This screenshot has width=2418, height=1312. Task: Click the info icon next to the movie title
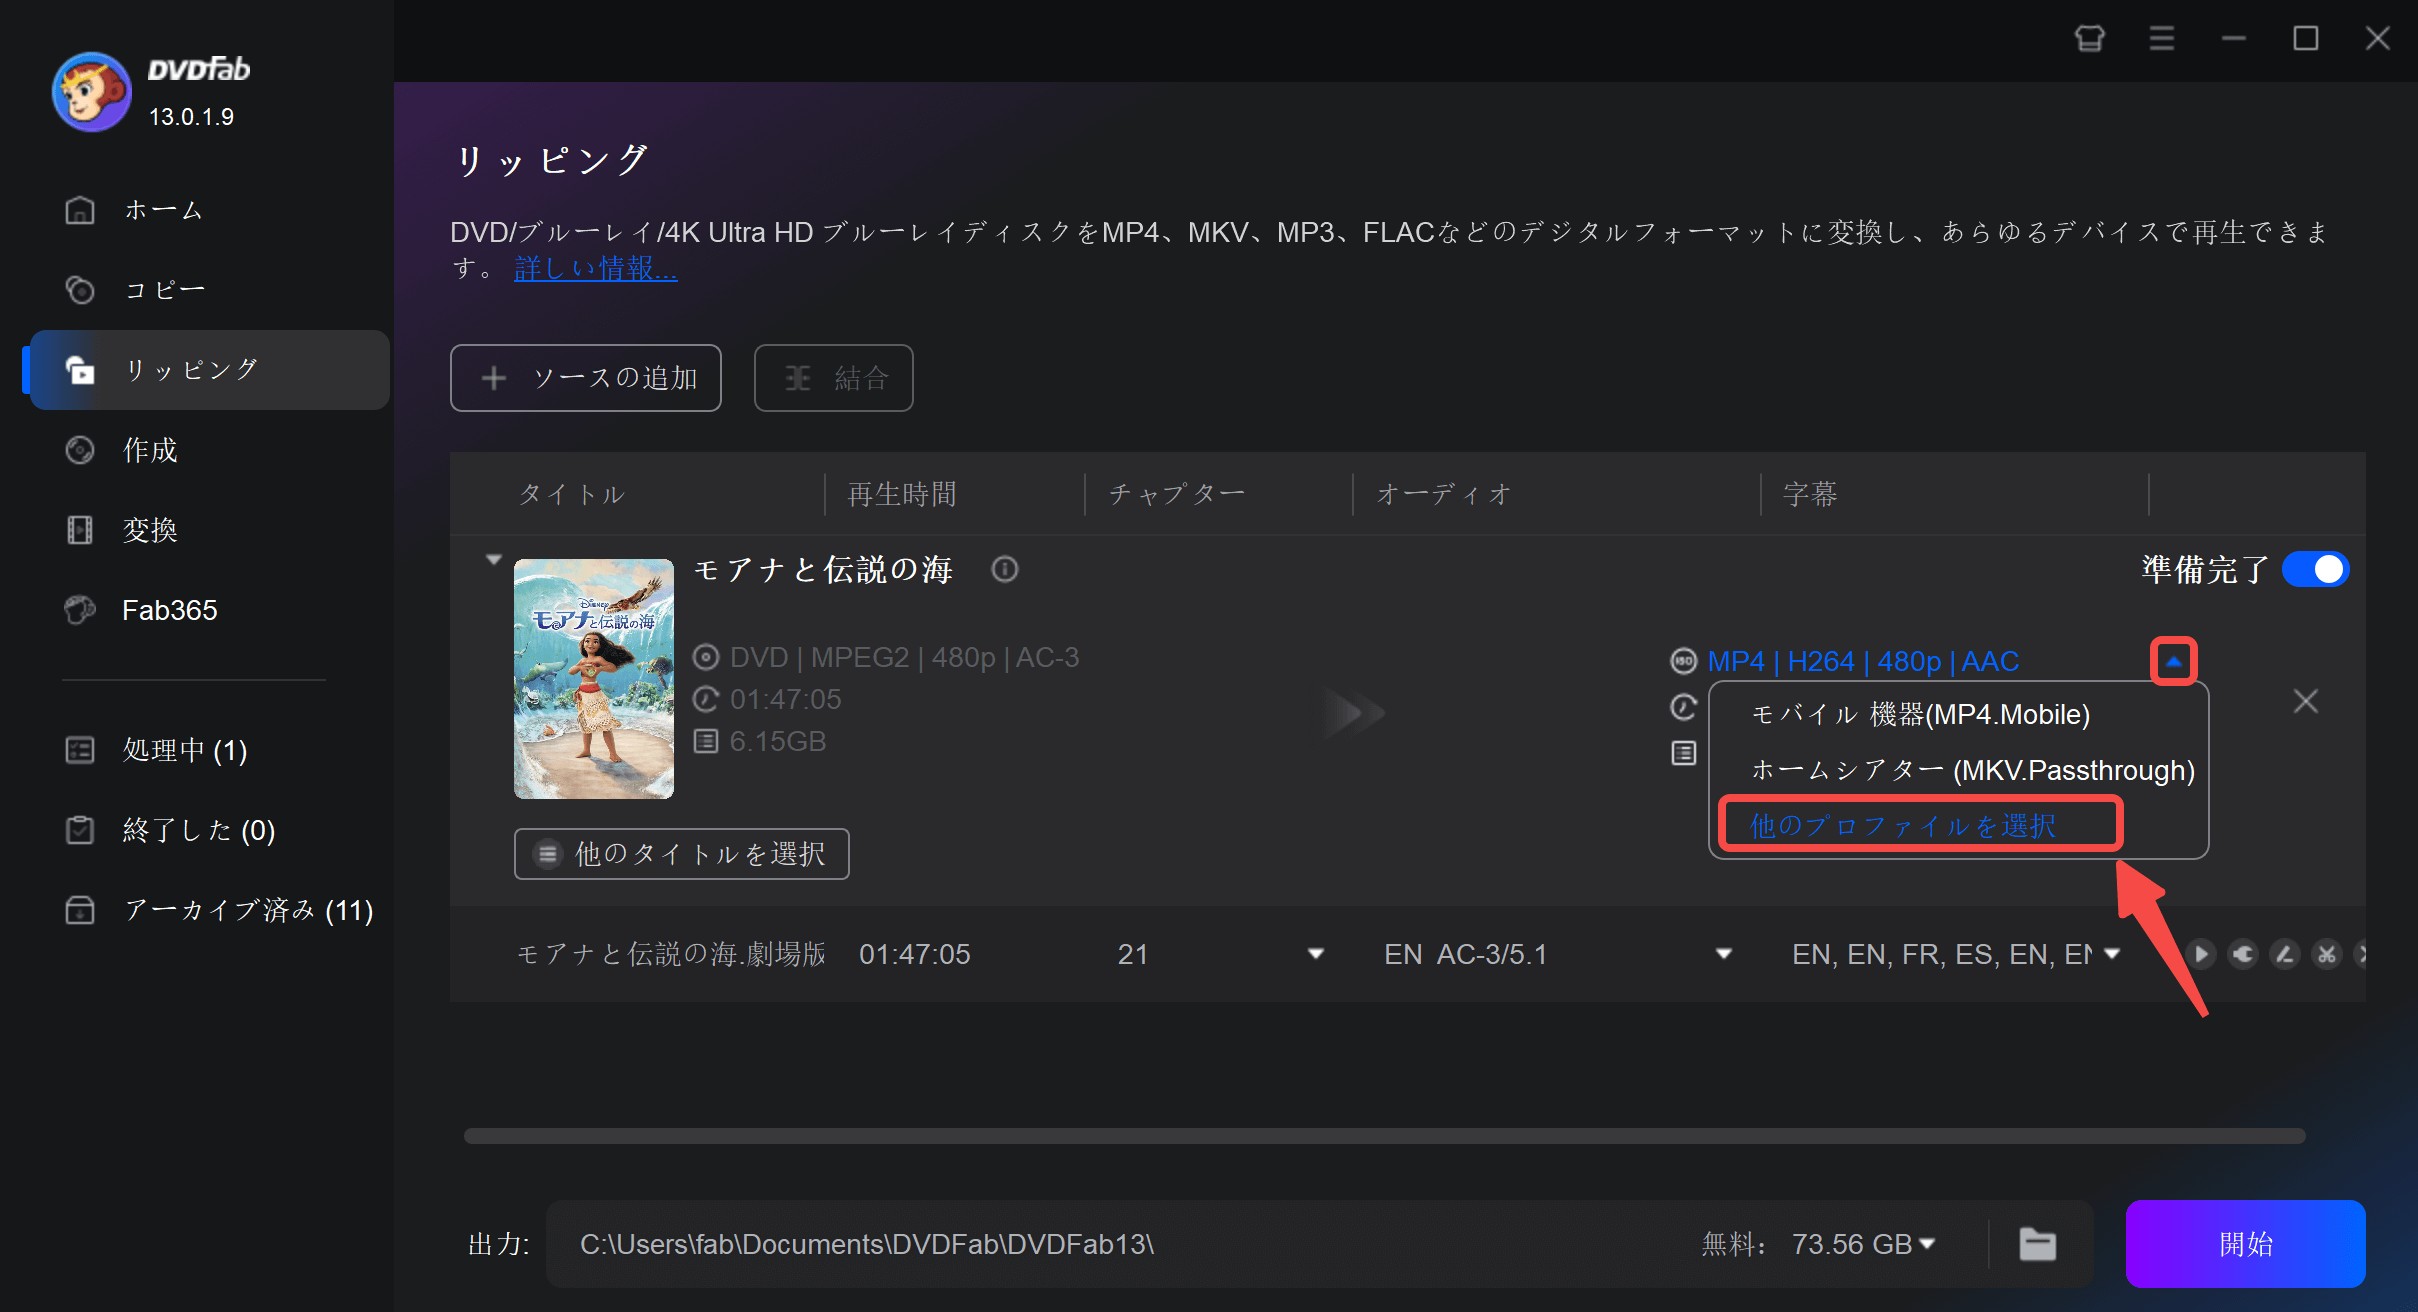click(x=1004, y=569)
